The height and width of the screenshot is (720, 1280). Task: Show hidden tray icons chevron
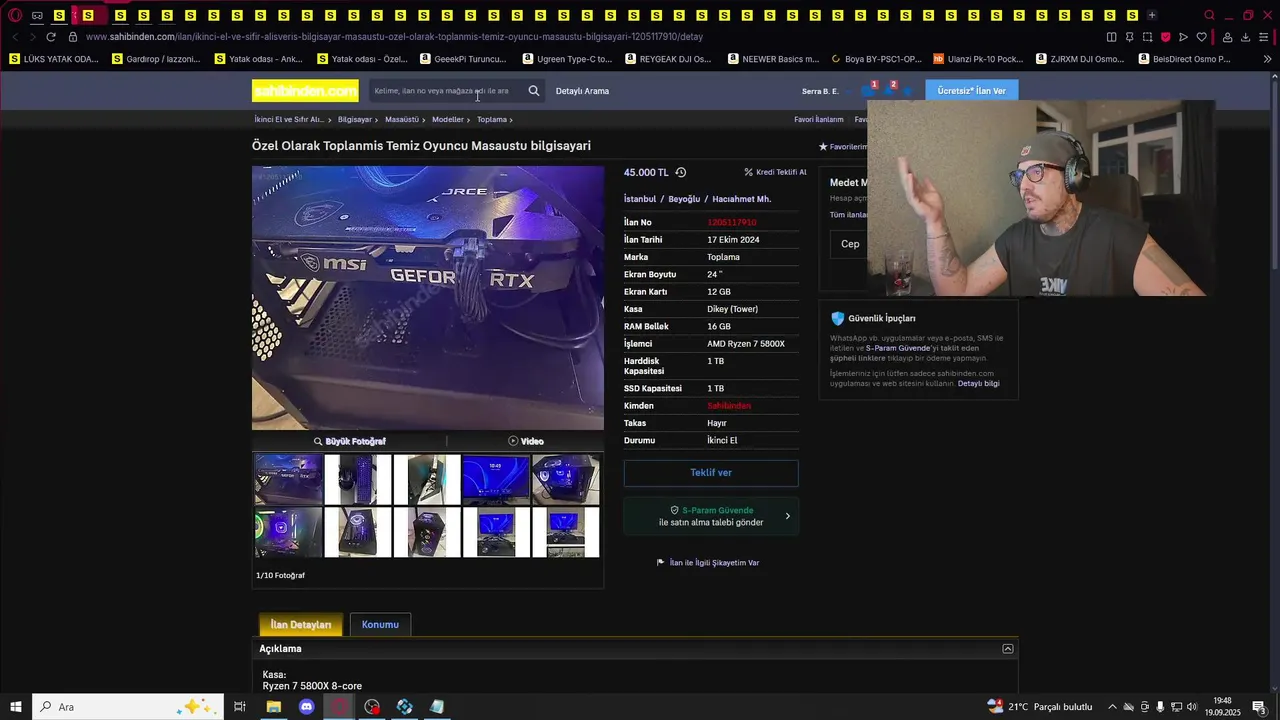(x=1112, y=707)
